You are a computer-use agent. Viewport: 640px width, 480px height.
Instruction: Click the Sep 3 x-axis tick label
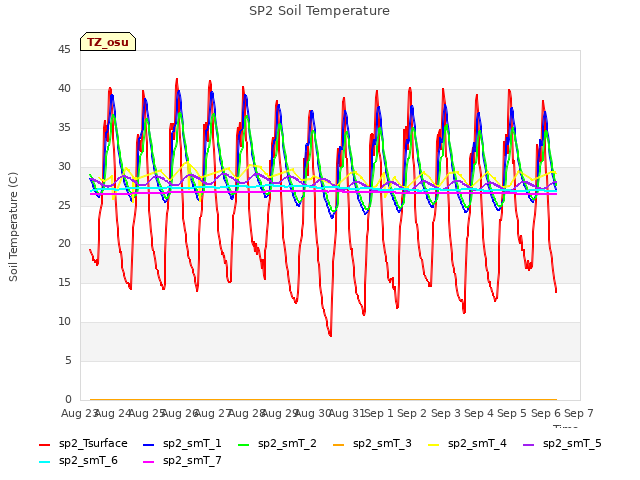(446, 413)
